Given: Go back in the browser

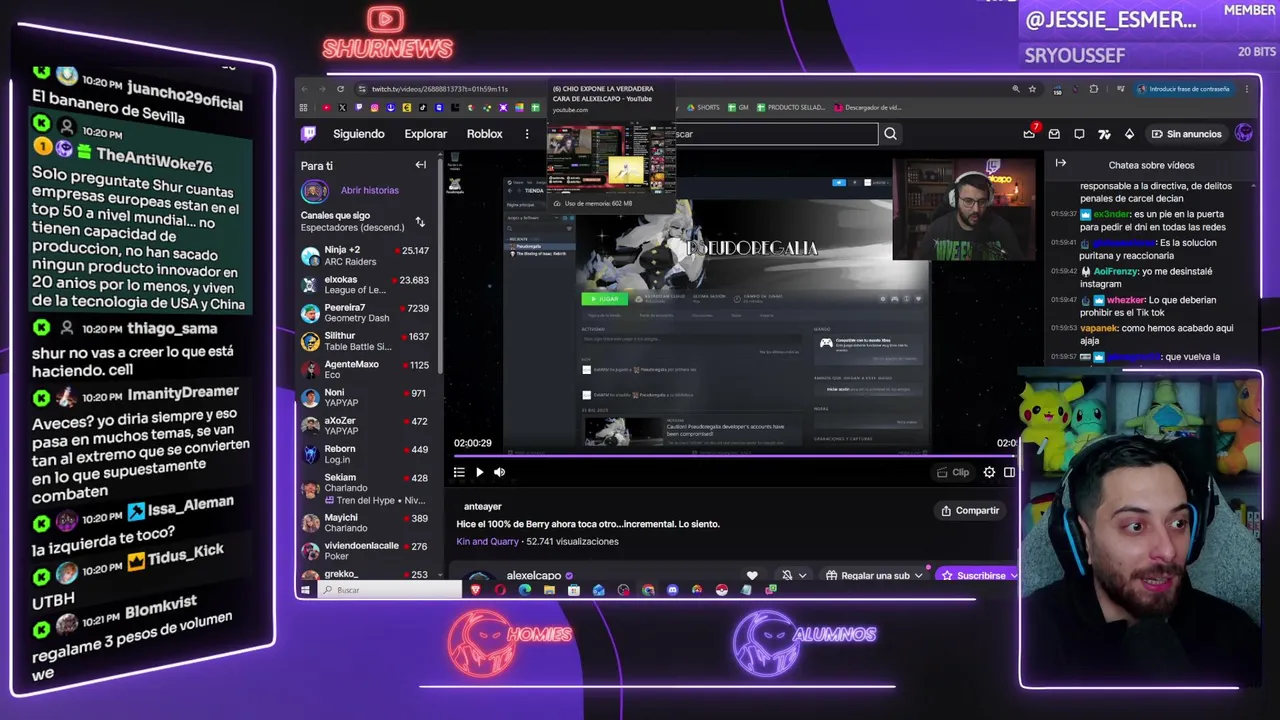Looking at the screenshot, I should (x=306, y=89).
